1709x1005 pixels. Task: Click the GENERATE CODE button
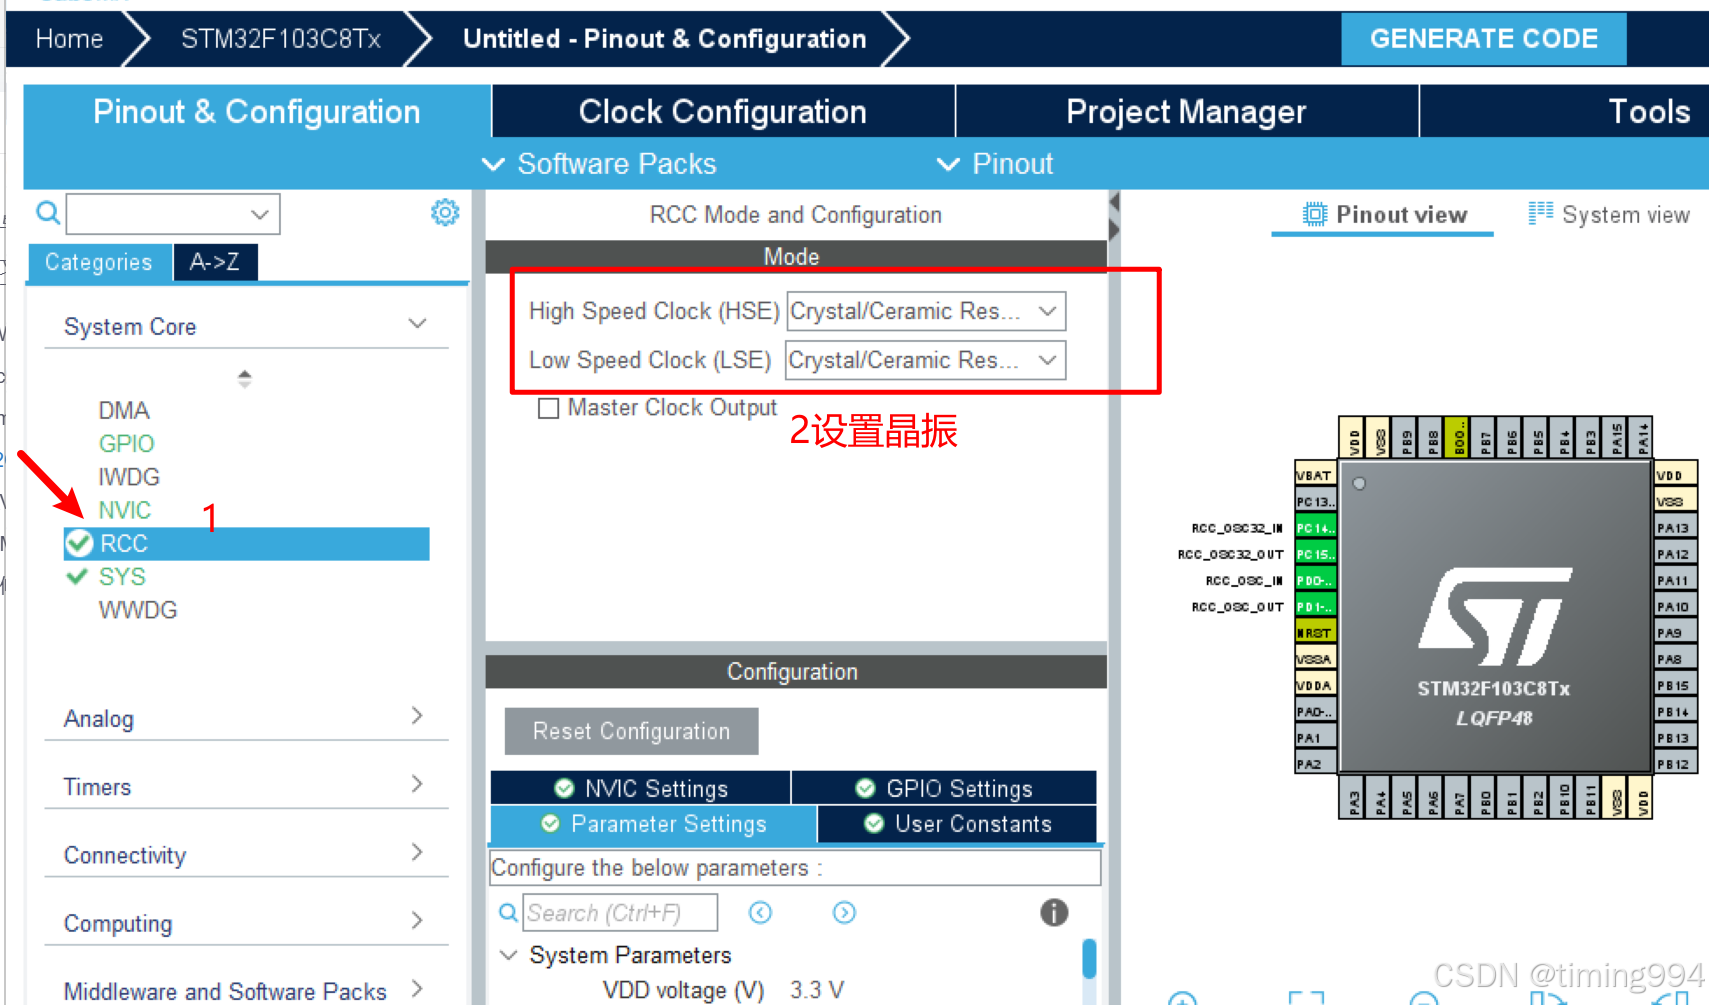tap(1483, 39)
